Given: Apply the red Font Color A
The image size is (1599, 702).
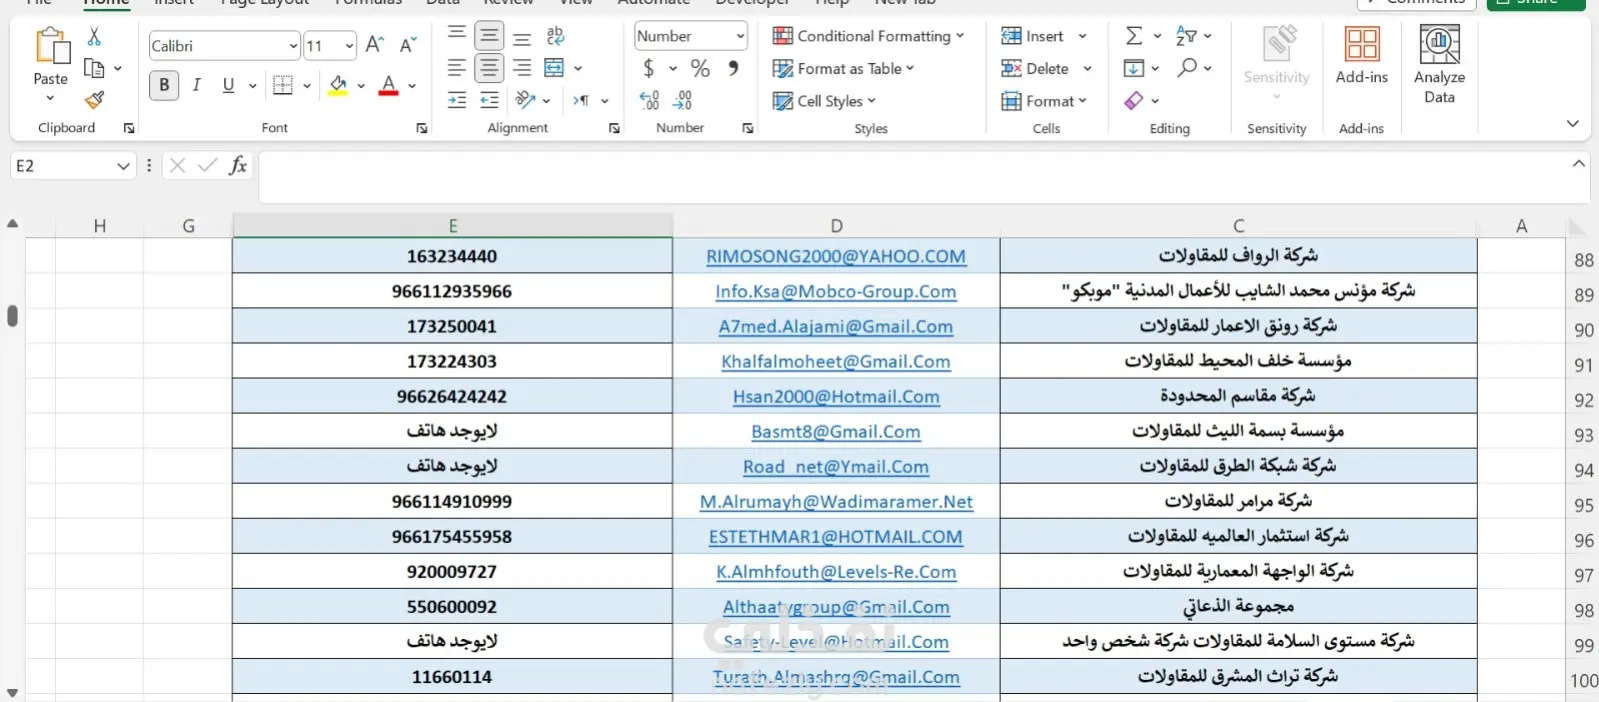Looking at the screenshot, I should [x=389, y=85].
